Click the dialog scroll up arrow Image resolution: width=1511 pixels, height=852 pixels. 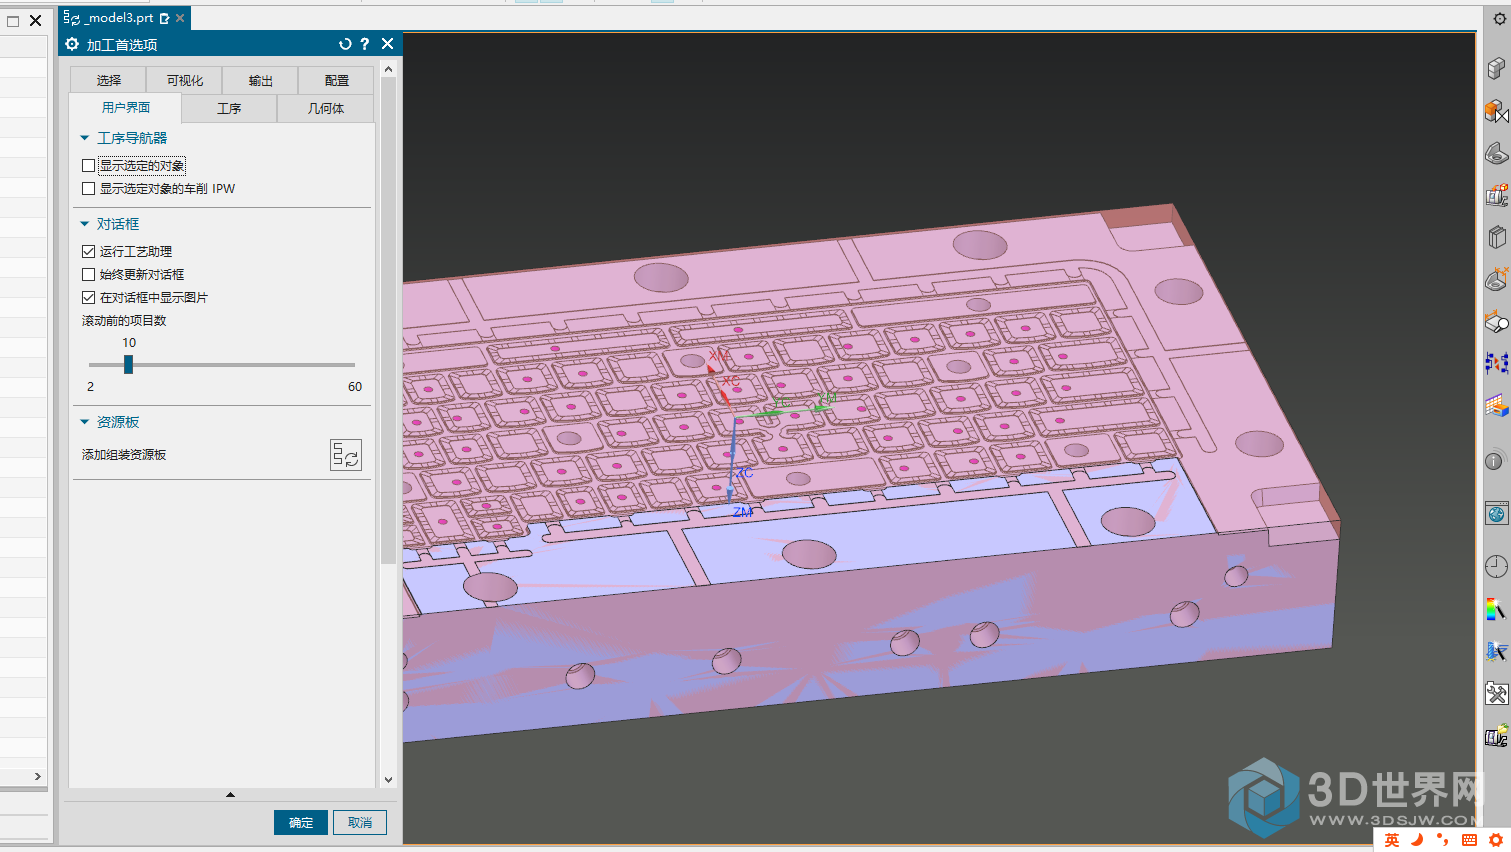[x=388, y=70]
